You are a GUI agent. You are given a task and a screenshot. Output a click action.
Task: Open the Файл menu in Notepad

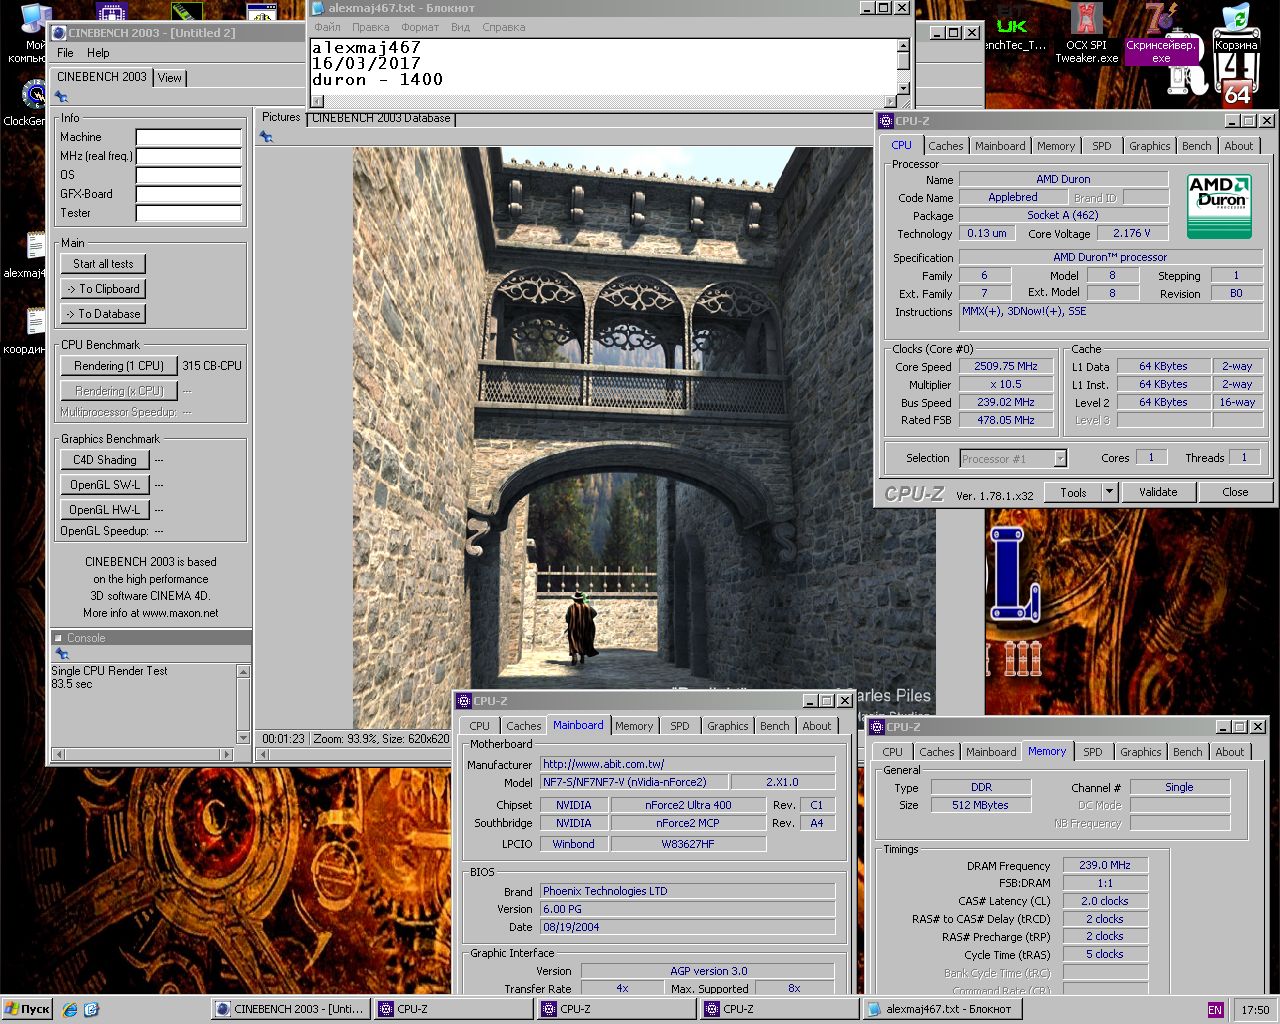[327, 27]
